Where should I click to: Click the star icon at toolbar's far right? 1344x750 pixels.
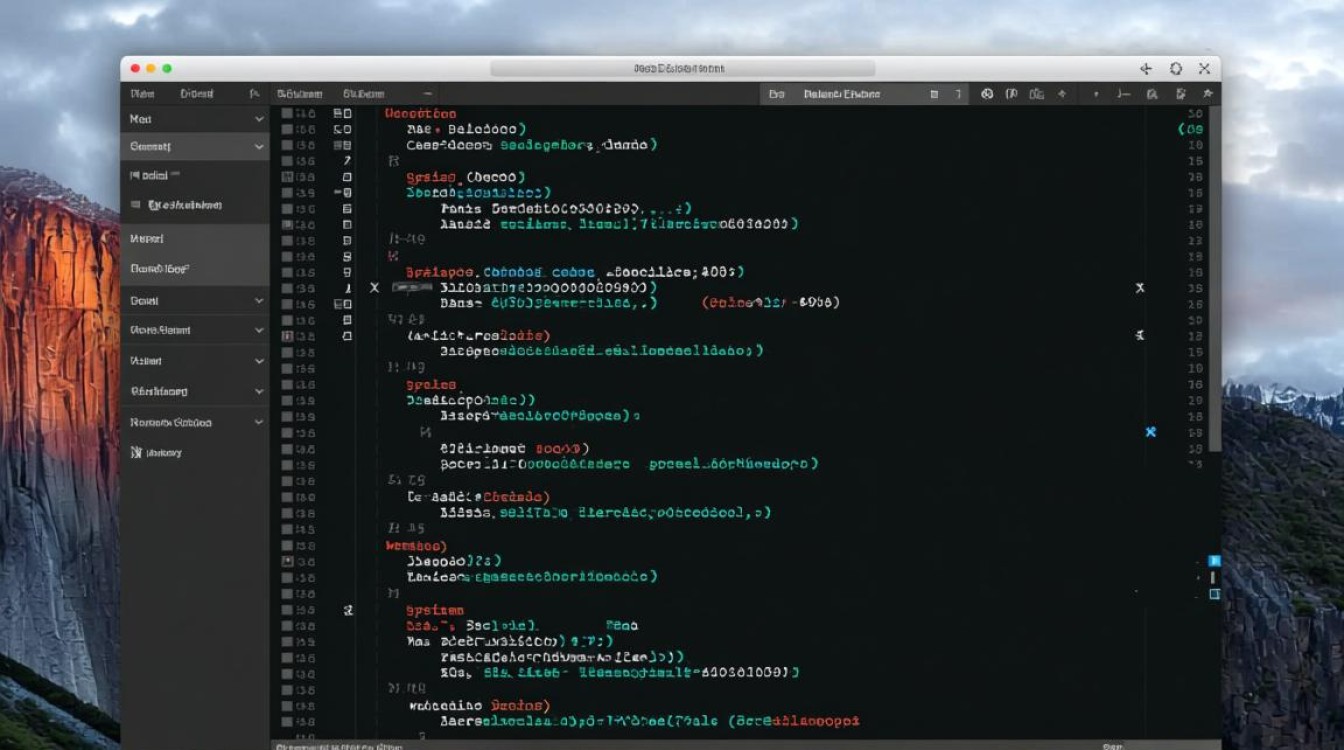(x=1208, y=94)
